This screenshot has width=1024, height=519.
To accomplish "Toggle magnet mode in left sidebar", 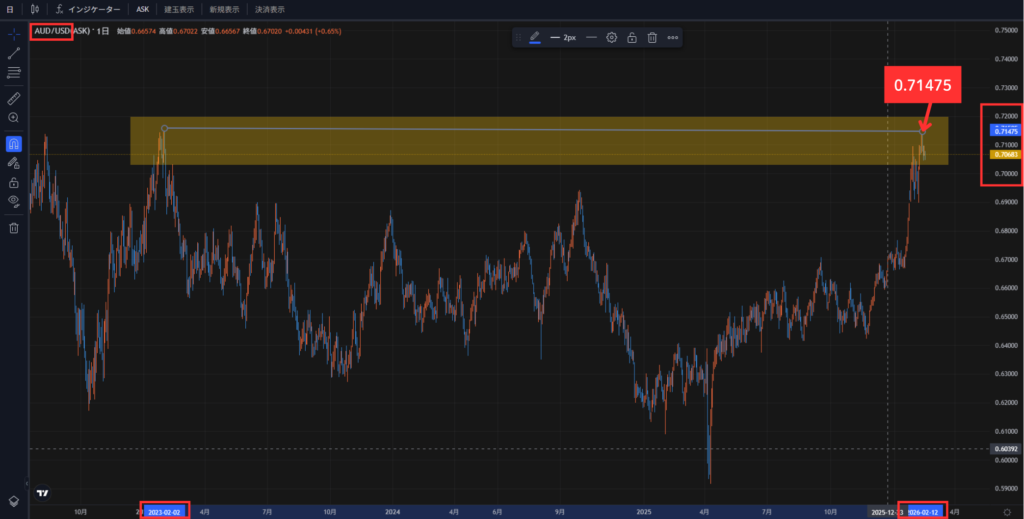I will pyautogui.click(x=14, y=144).
